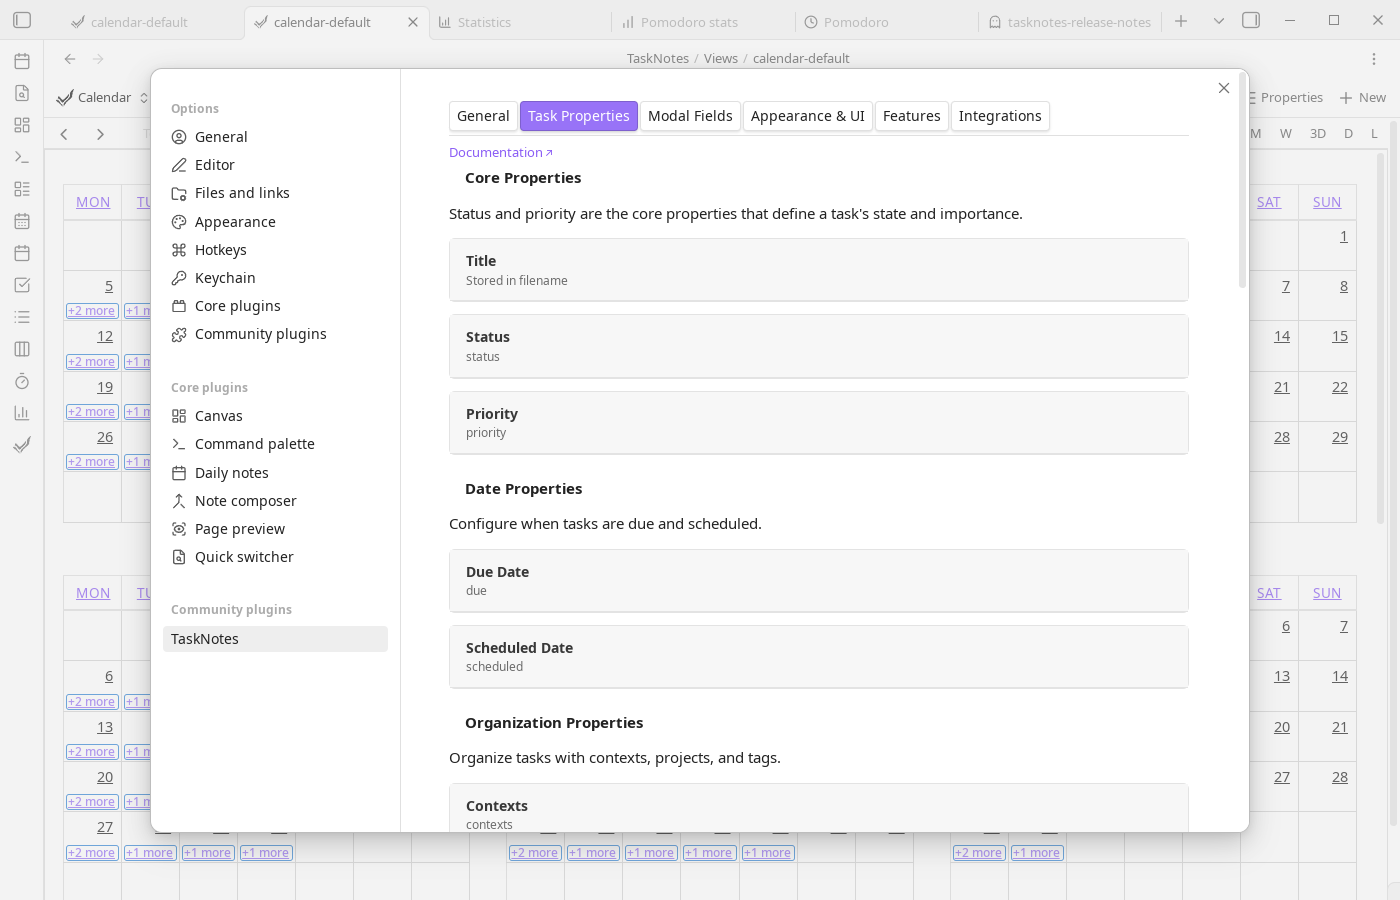Click the agenda list icon in the left ribbon

point(22,189)
